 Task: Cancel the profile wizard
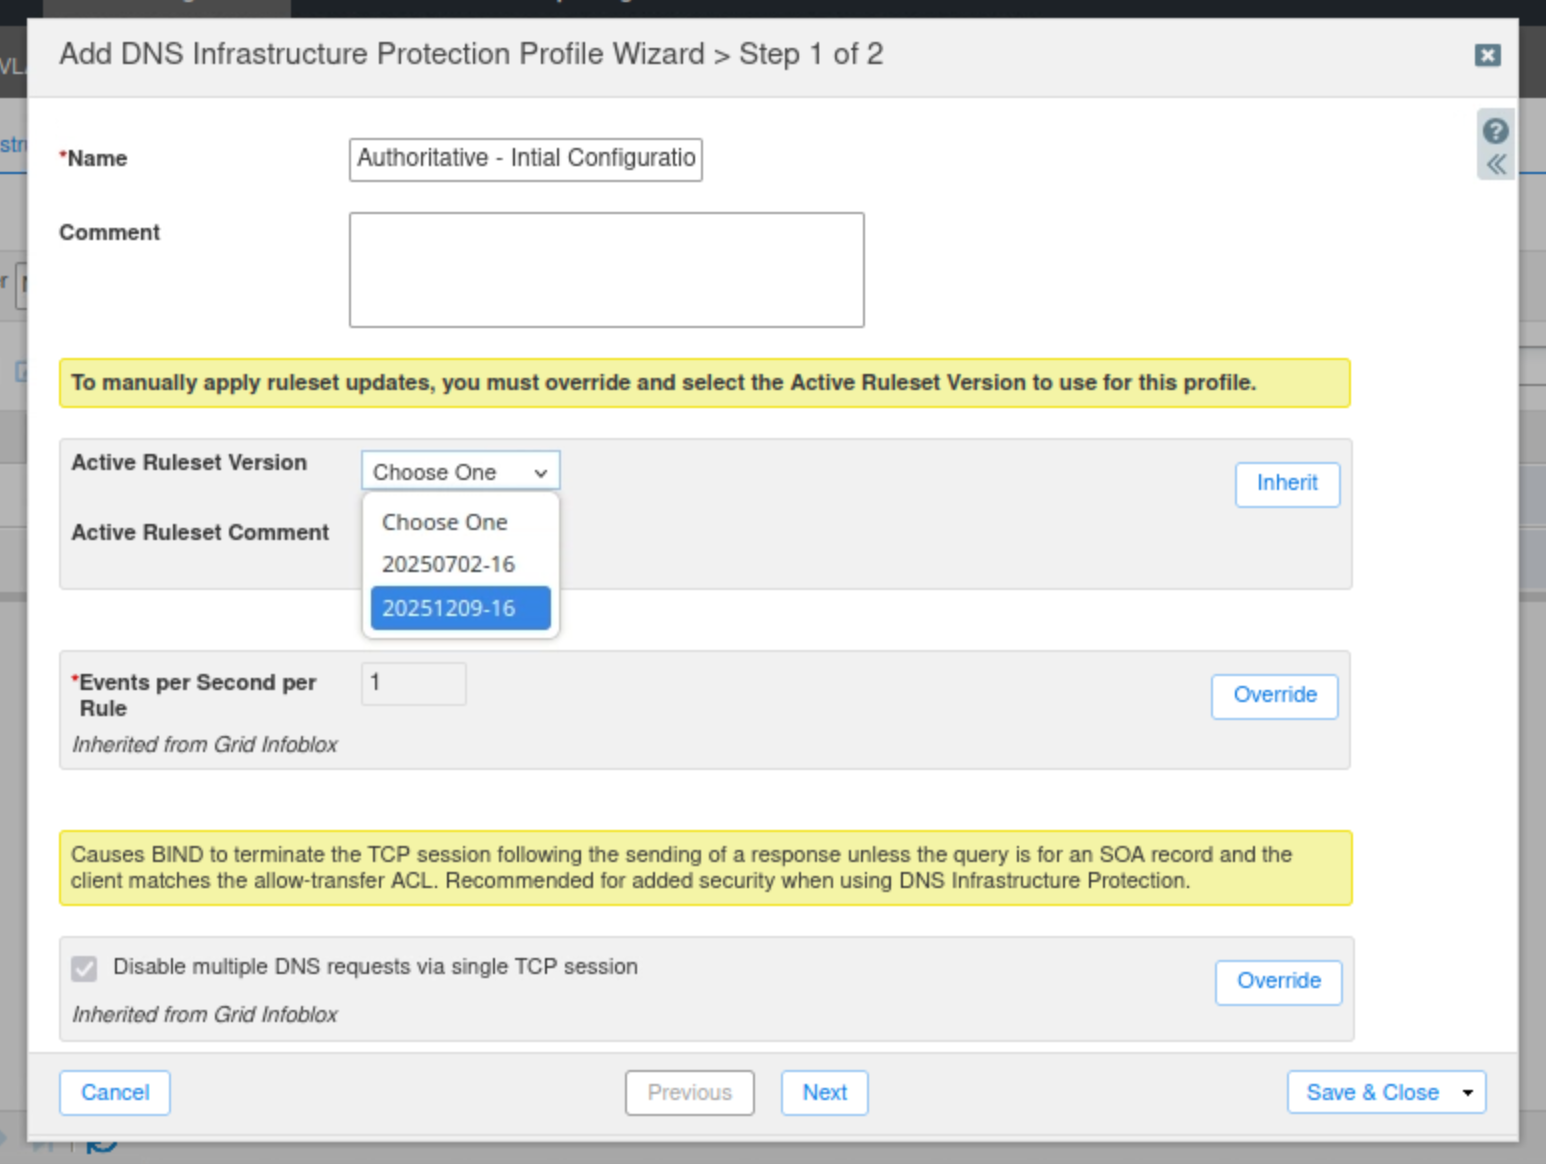click(115, 1093)
